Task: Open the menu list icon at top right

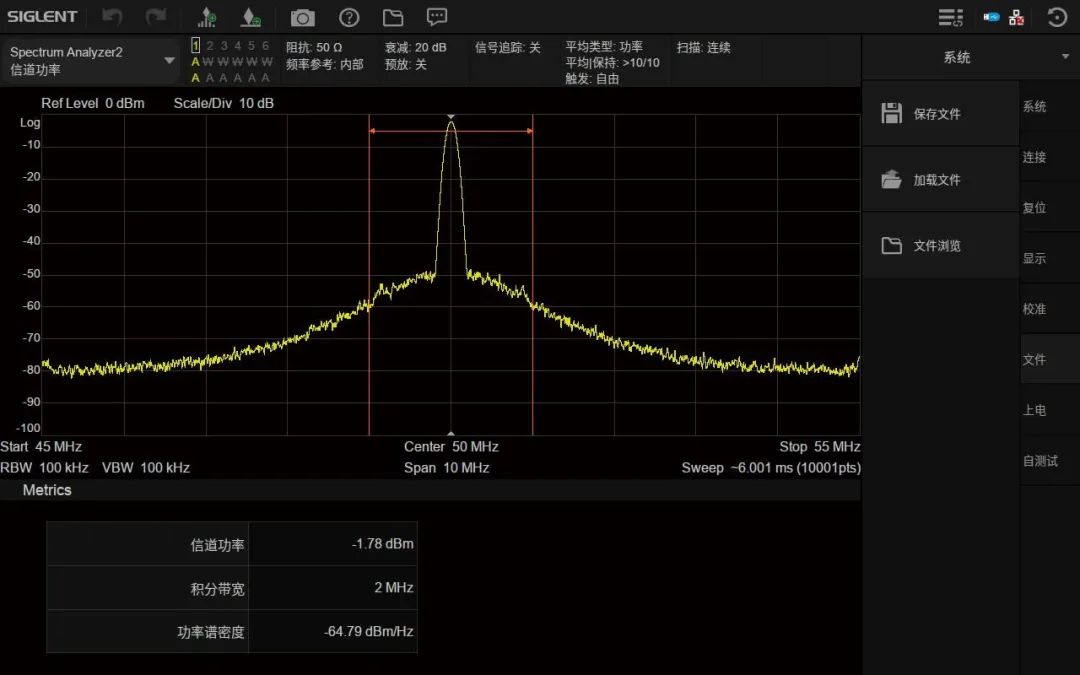Action: (951, 17)
